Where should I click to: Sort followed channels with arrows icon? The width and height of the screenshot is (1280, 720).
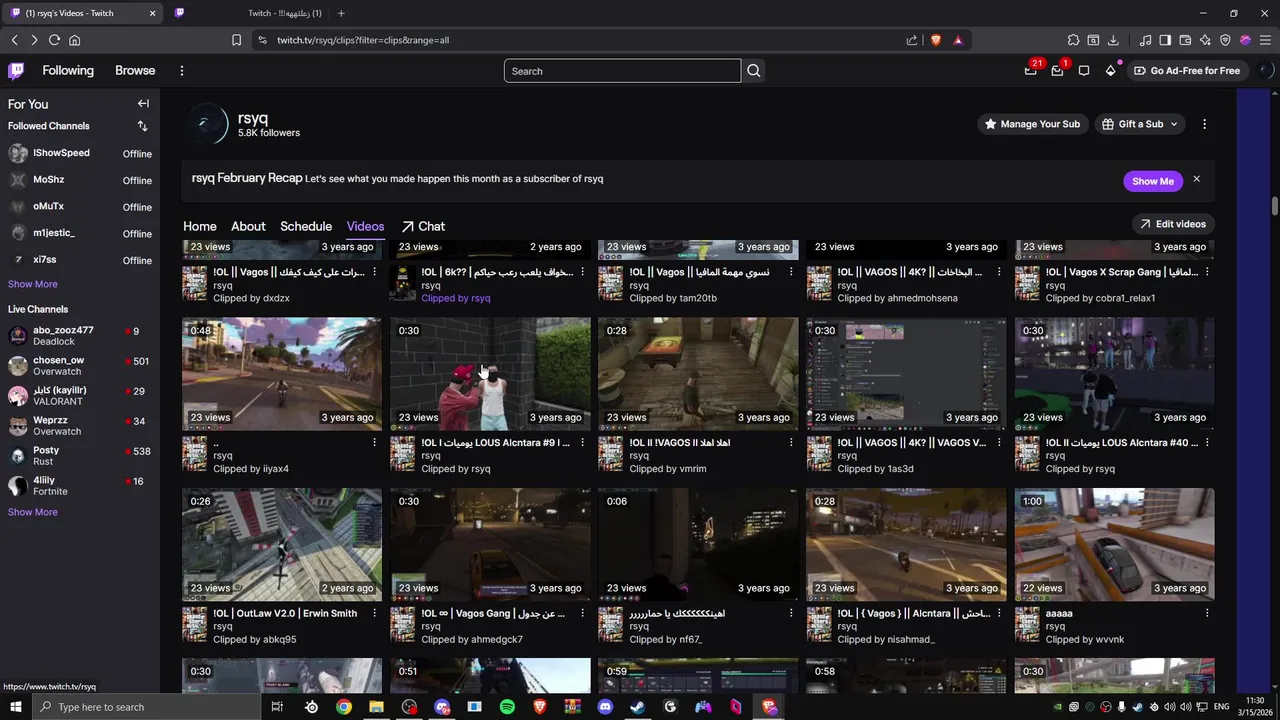[x=142, y=126]
